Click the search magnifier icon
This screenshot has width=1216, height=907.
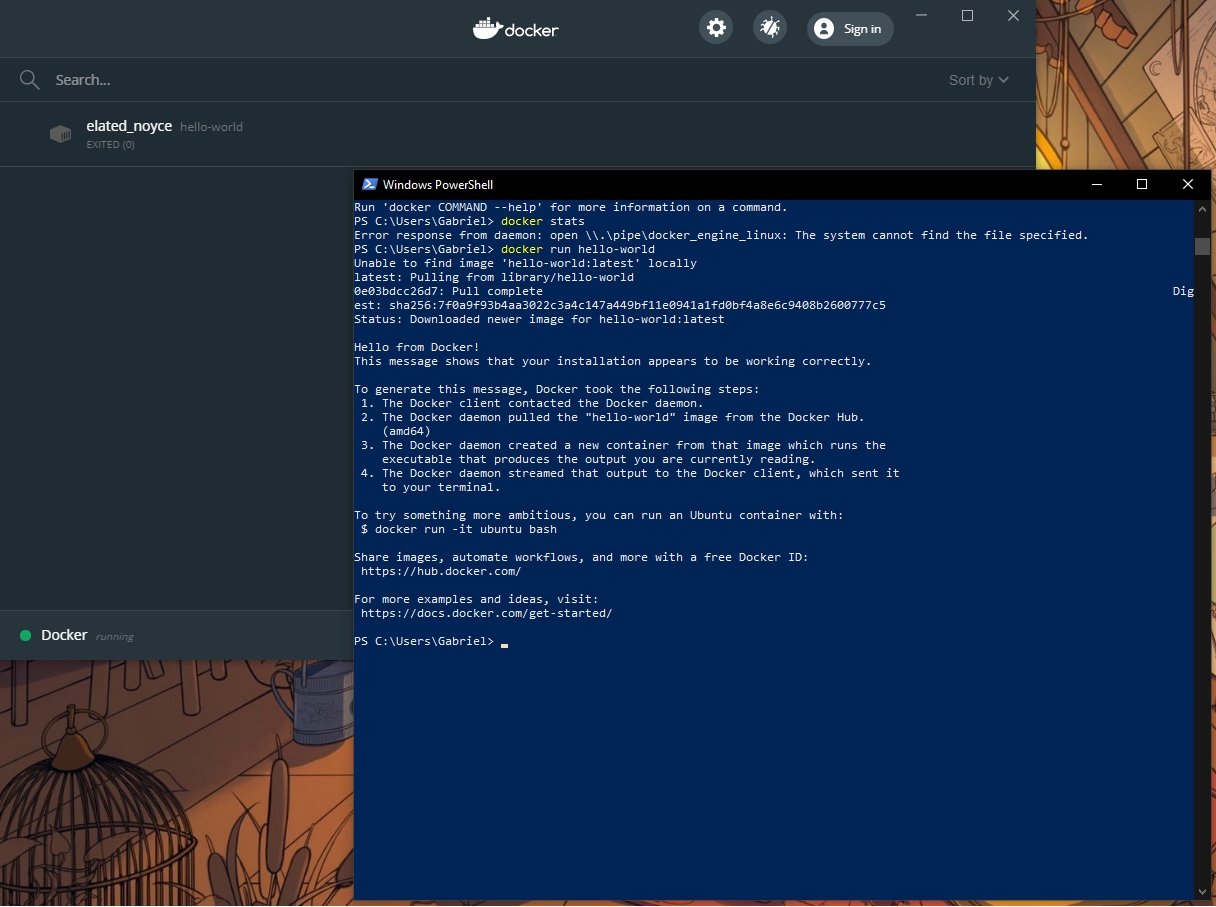(29, 80)
